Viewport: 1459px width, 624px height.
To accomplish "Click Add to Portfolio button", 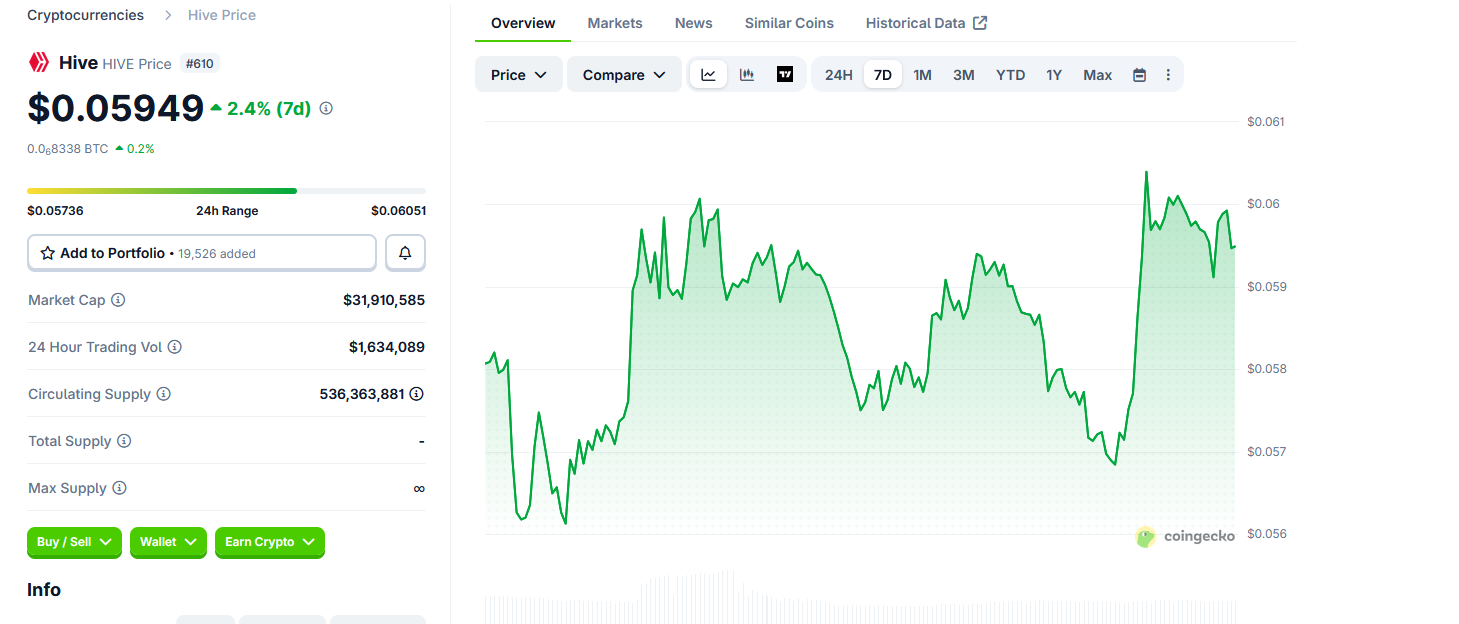I will pyautogui.click(x=201, y=253).
